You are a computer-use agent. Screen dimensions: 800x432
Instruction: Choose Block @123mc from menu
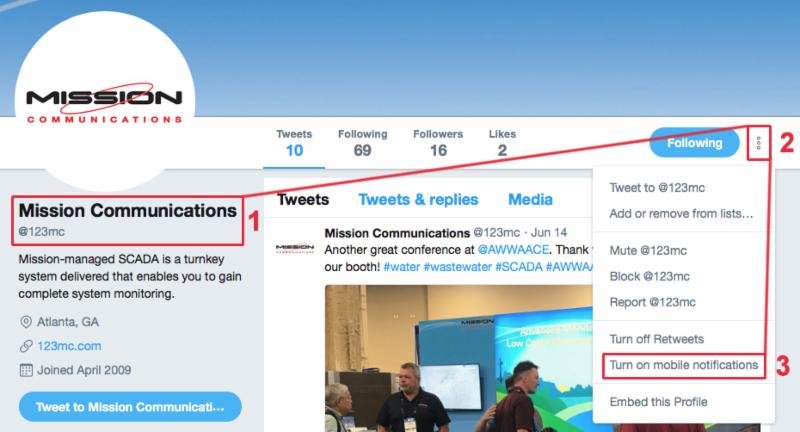[649, 276]
